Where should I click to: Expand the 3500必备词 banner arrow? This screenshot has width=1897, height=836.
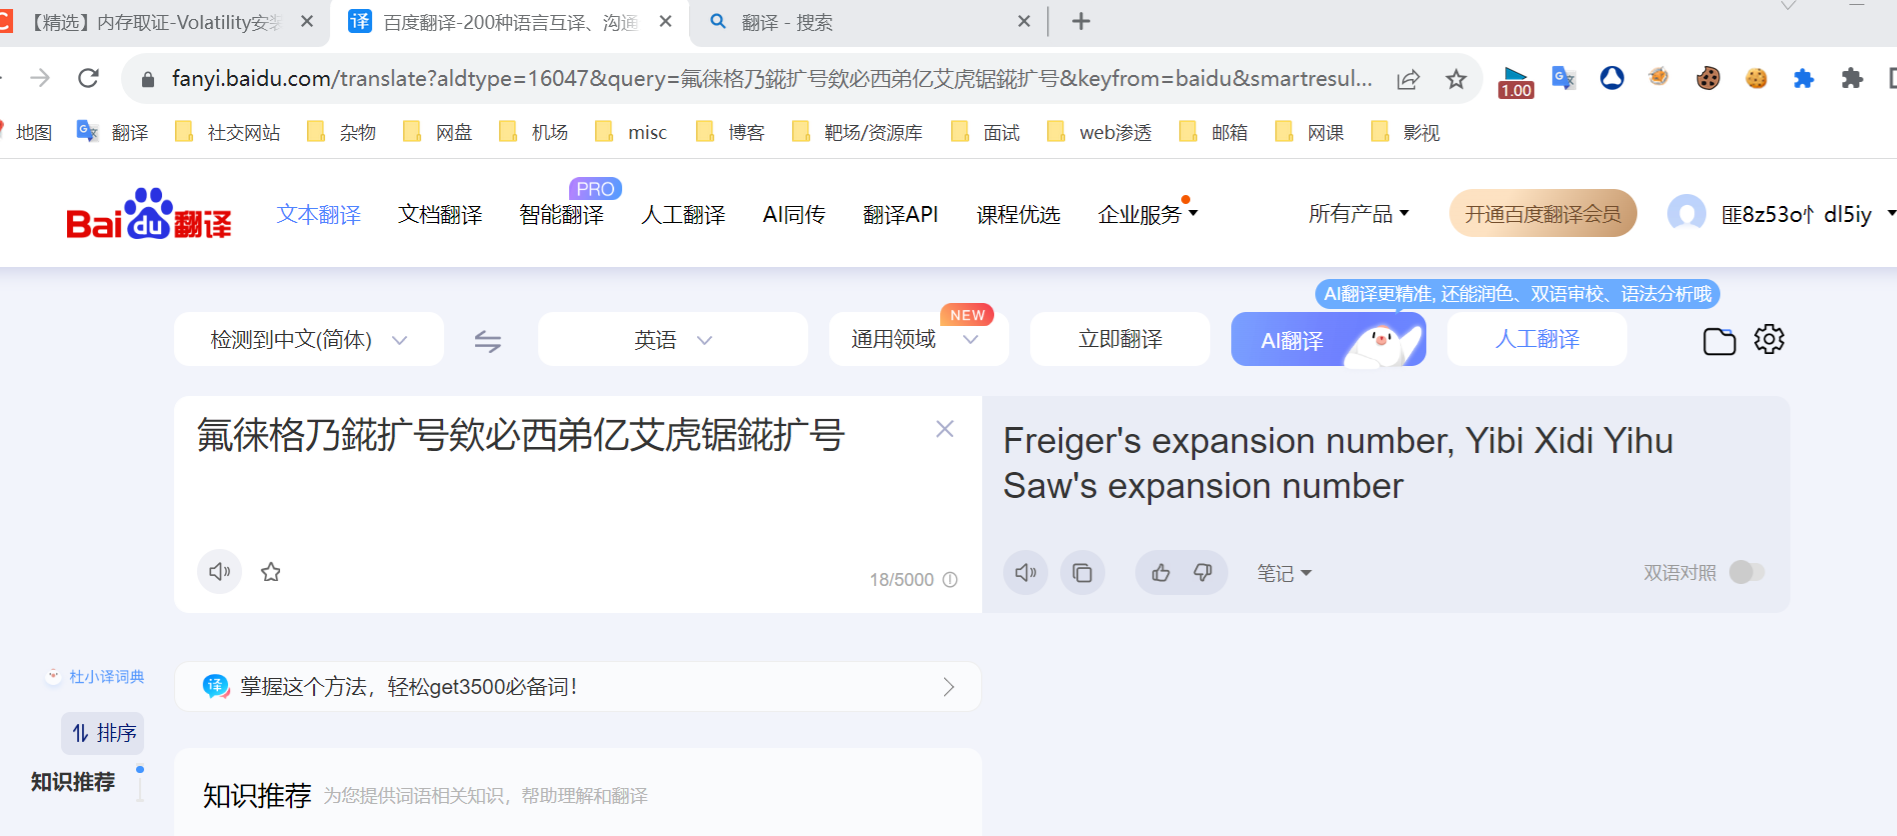(x=949, y=687)
